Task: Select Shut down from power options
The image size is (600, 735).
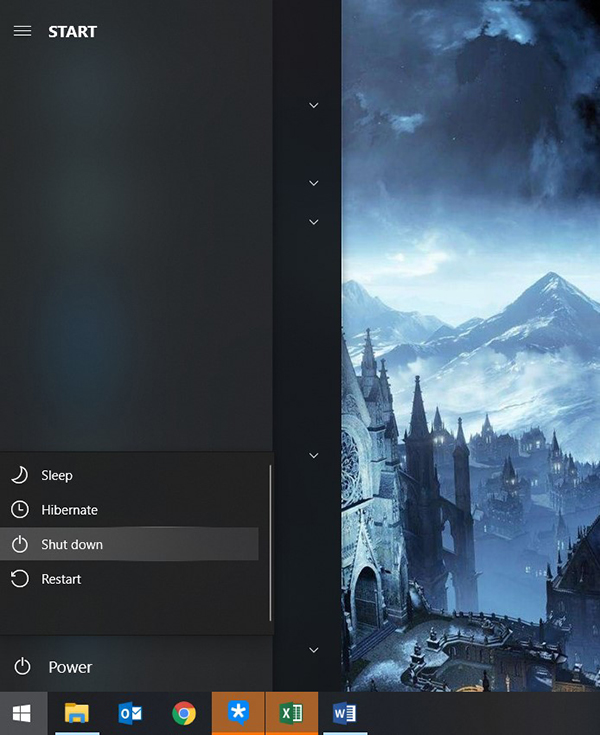Action: [129, 544]
